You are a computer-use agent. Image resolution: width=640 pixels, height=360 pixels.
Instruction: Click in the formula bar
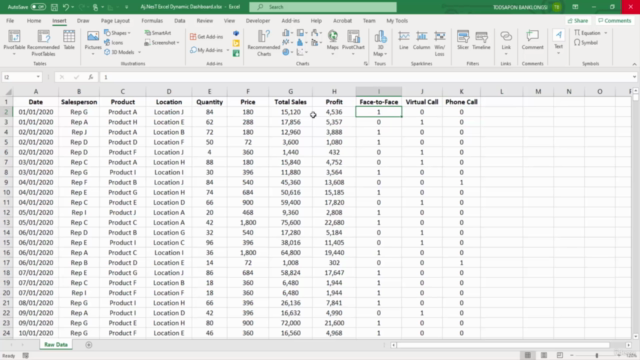coord(367,77)
